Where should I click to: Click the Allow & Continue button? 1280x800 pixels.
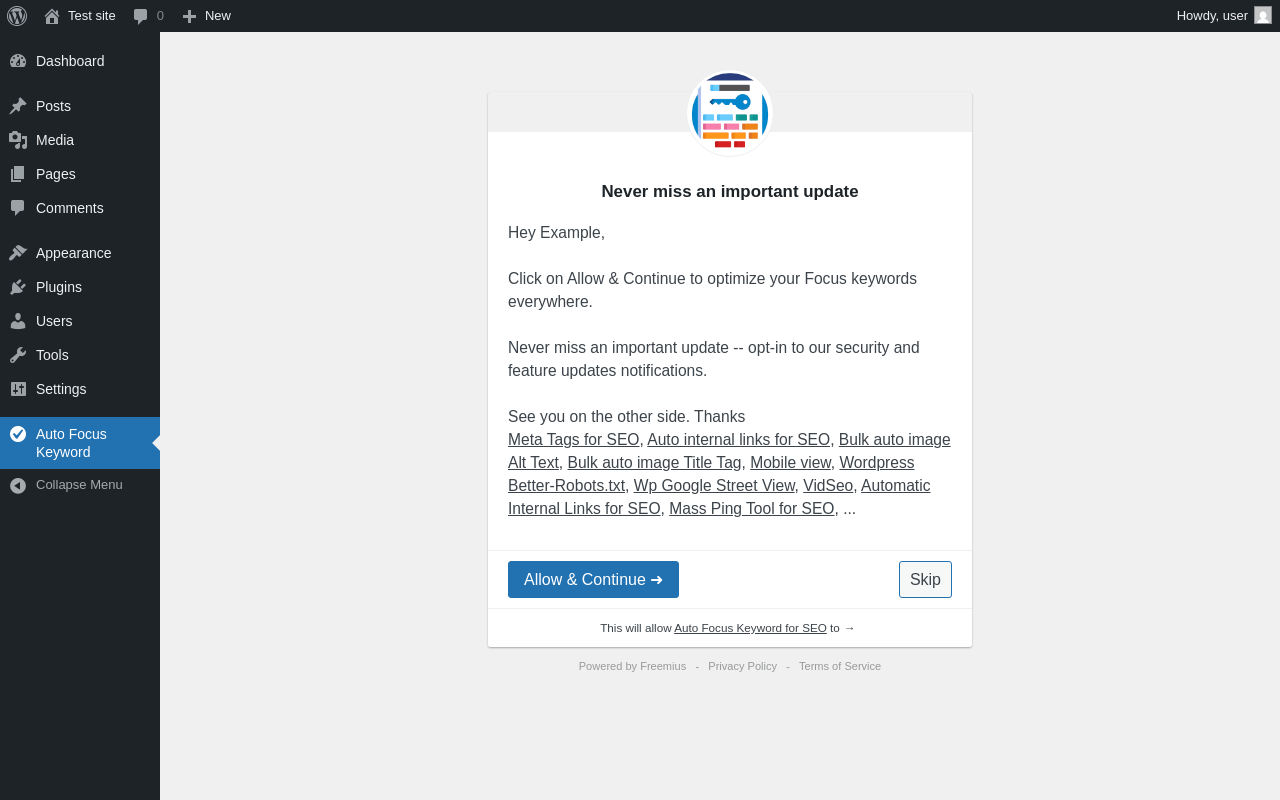593,580
